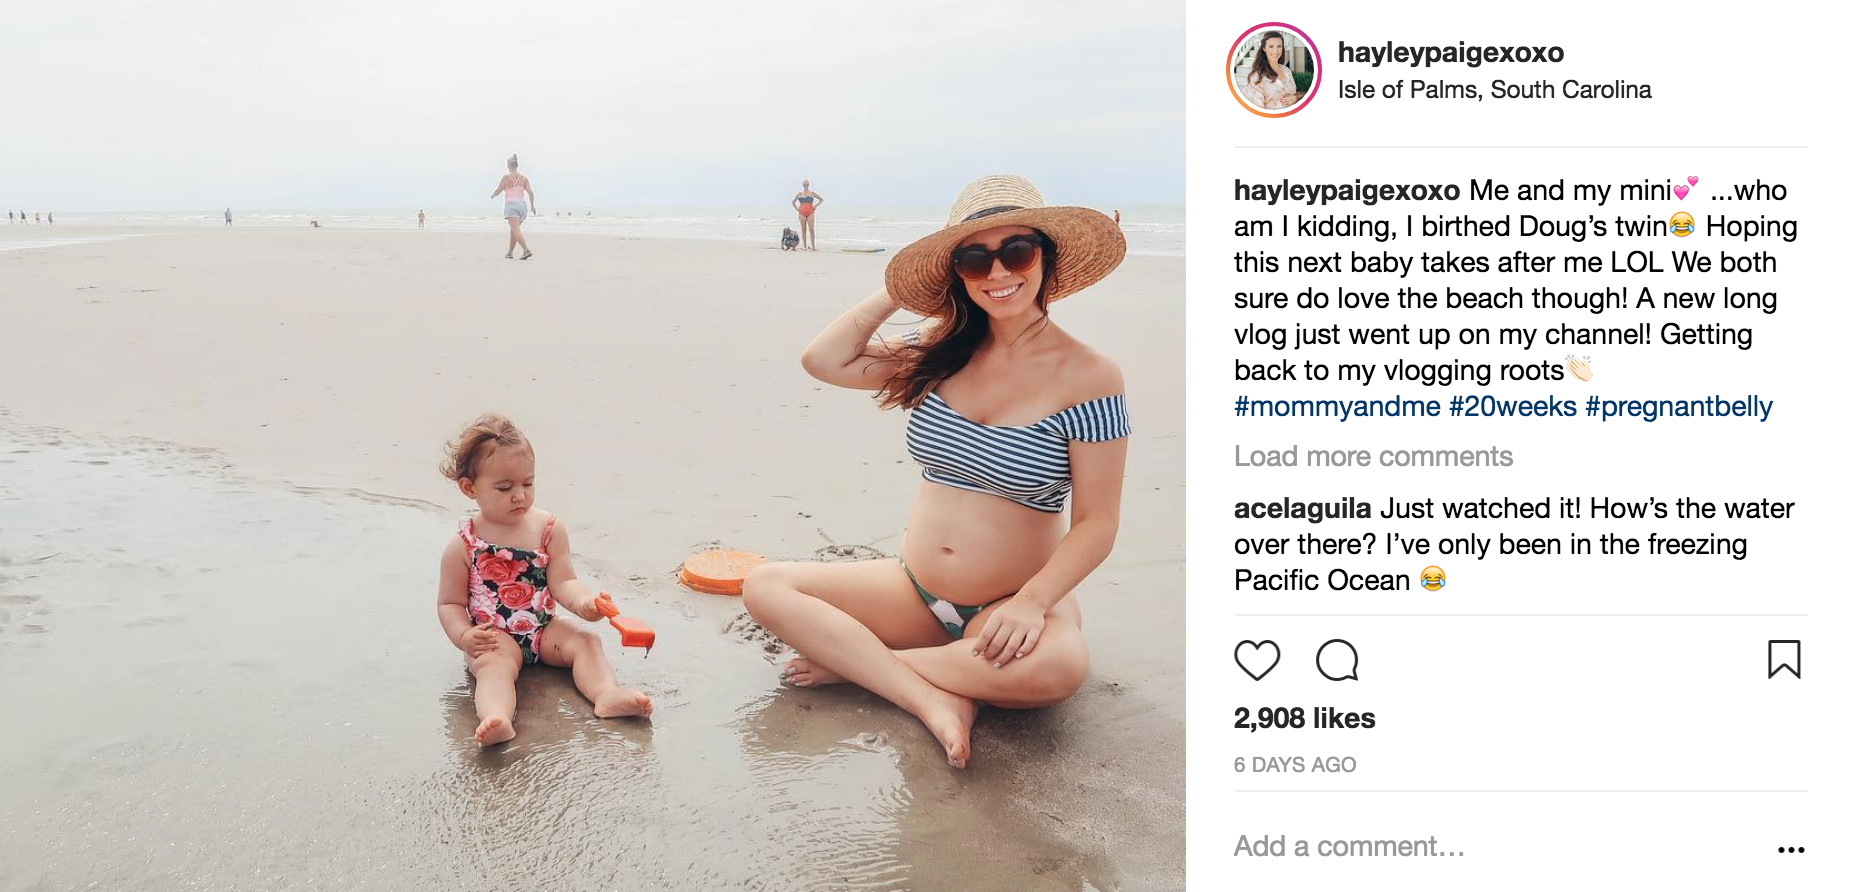The height and width of the screenshot is (892, 1850).
Task: Click the hayleypaigexoxo username in the header
Action: coord(1450,52)
